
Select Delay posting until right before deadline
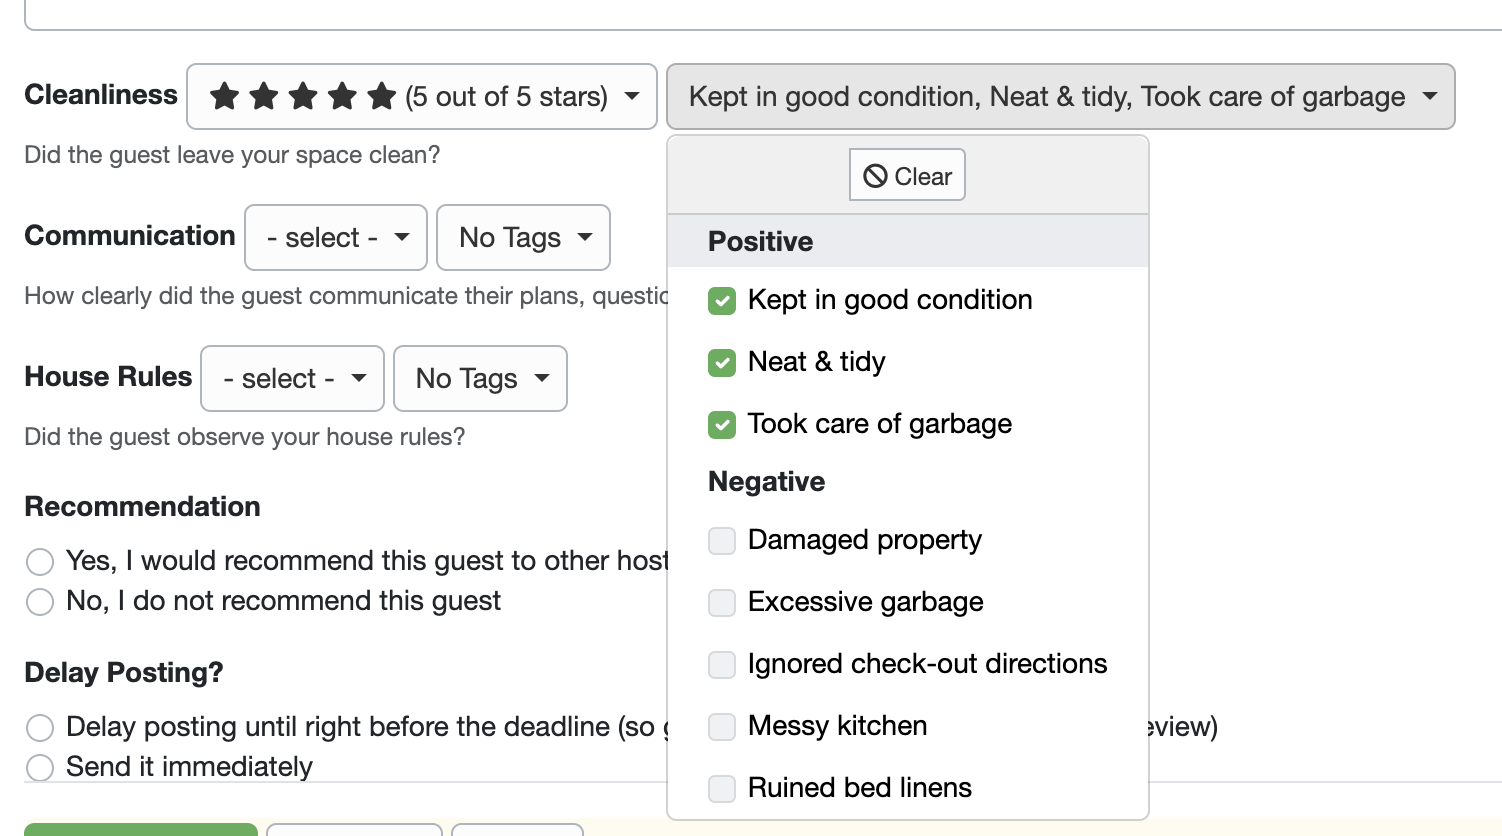click(x=40, y=727)
